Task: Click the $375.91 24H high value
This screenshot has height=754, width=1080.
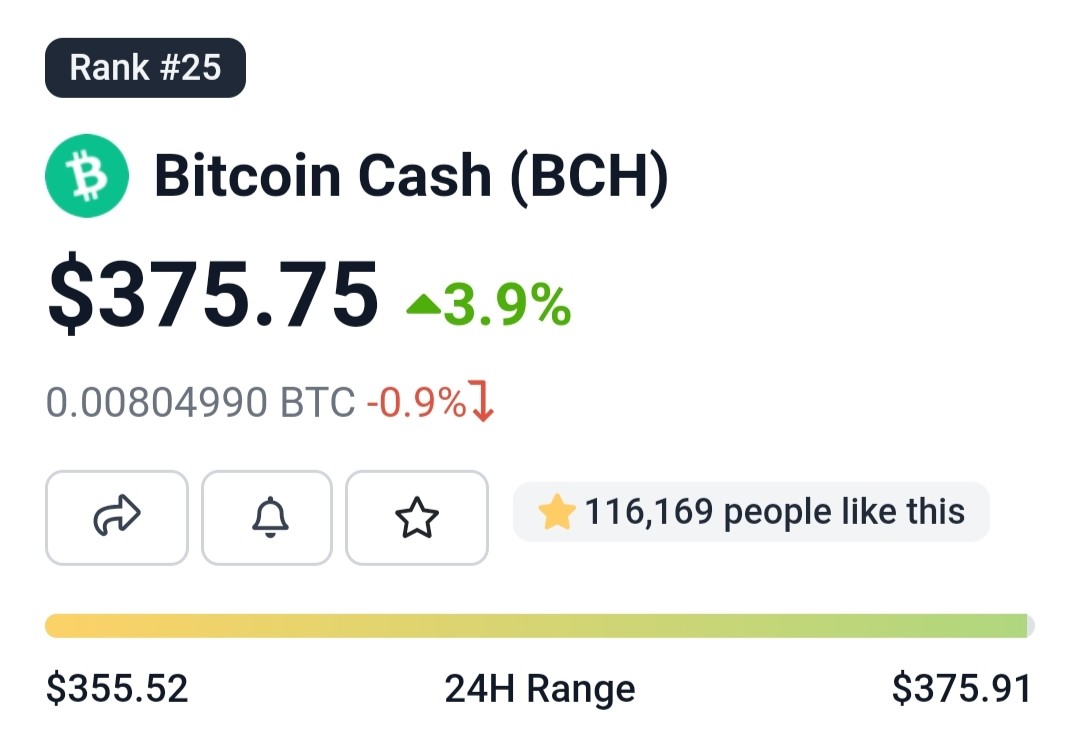Action: click(x=962, y=689)
